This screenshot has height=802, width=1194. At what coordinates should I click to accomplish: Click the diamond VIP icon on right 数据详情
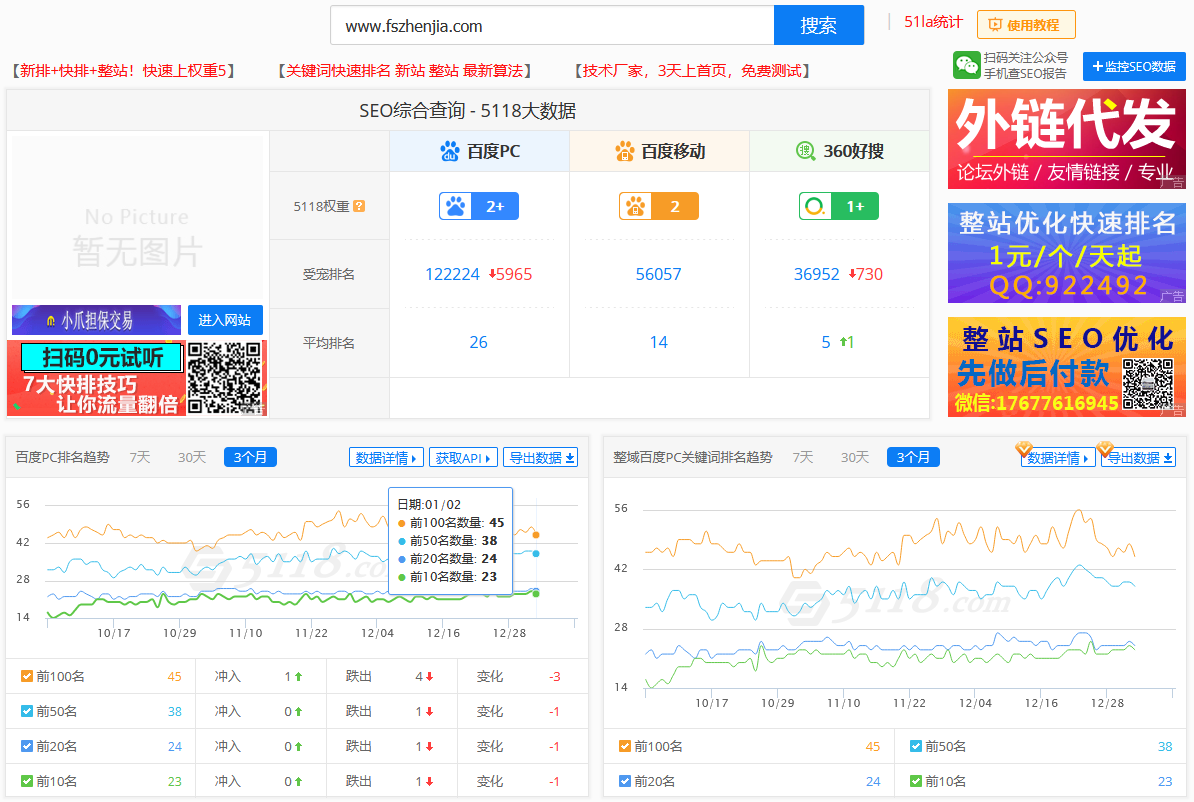[1023, 448]
